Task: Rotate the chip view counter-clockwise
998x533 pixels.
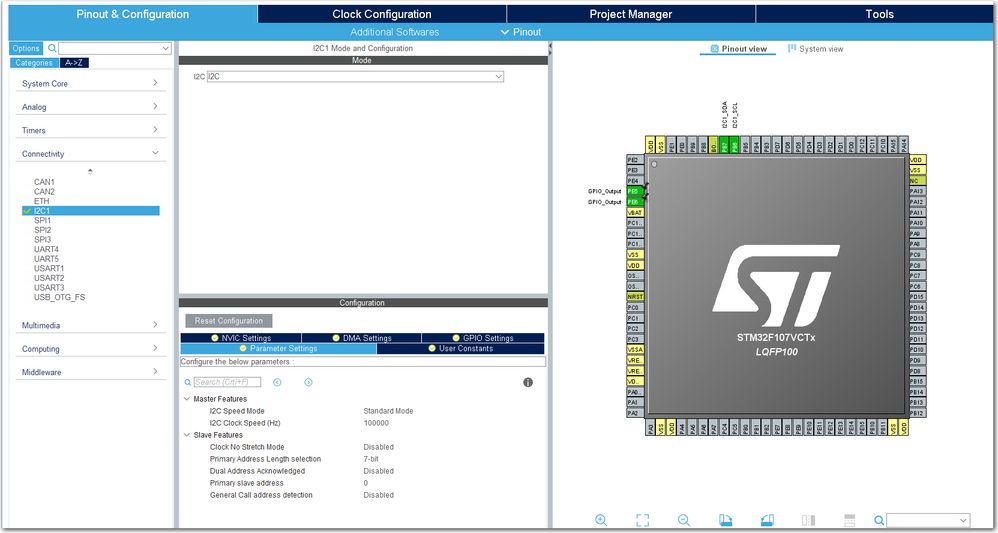Action: tap(767, 520)
